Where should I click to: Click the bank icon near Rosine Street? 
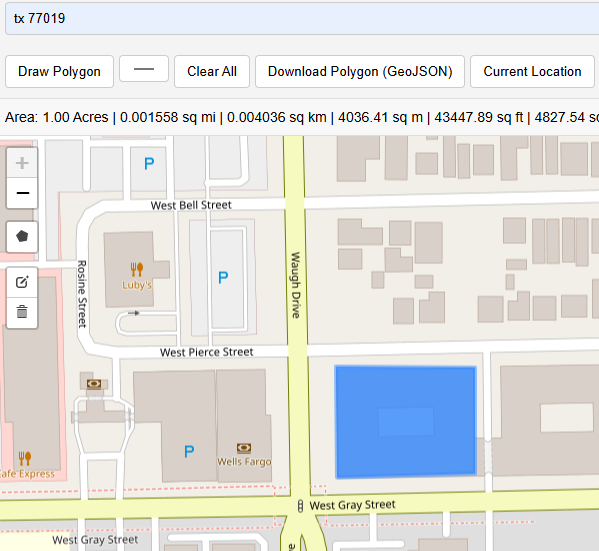coord(94,383)
